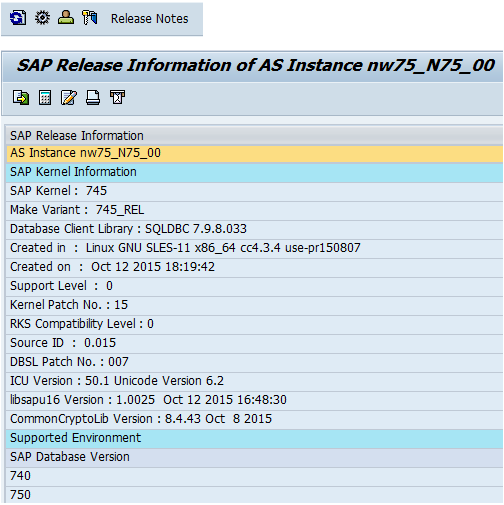Select the AS Instance nw75_N75_00 row
This screenshot has height=505, width=504.
coord(255,153)
